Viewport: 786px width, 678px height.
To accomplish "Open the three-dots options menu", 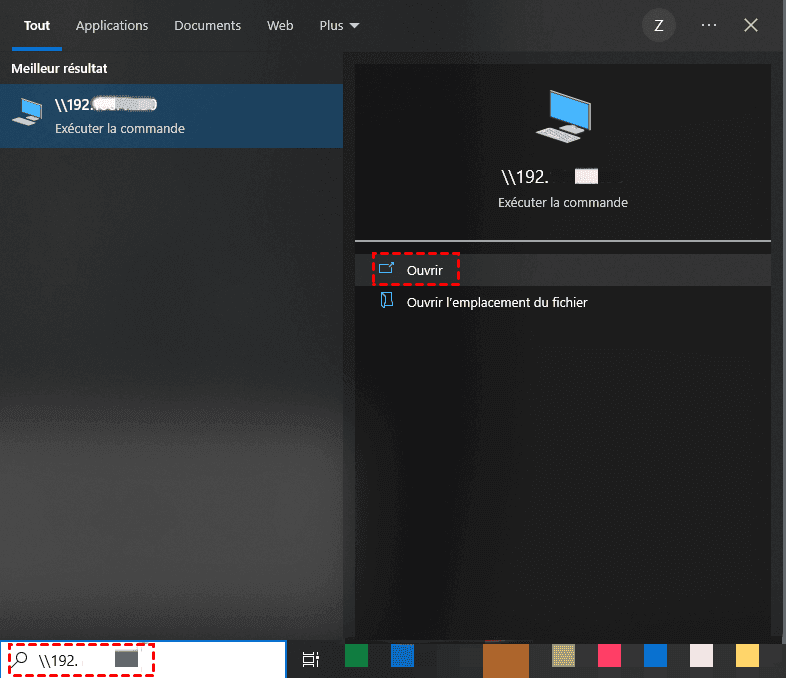I will tap(708, 25).
